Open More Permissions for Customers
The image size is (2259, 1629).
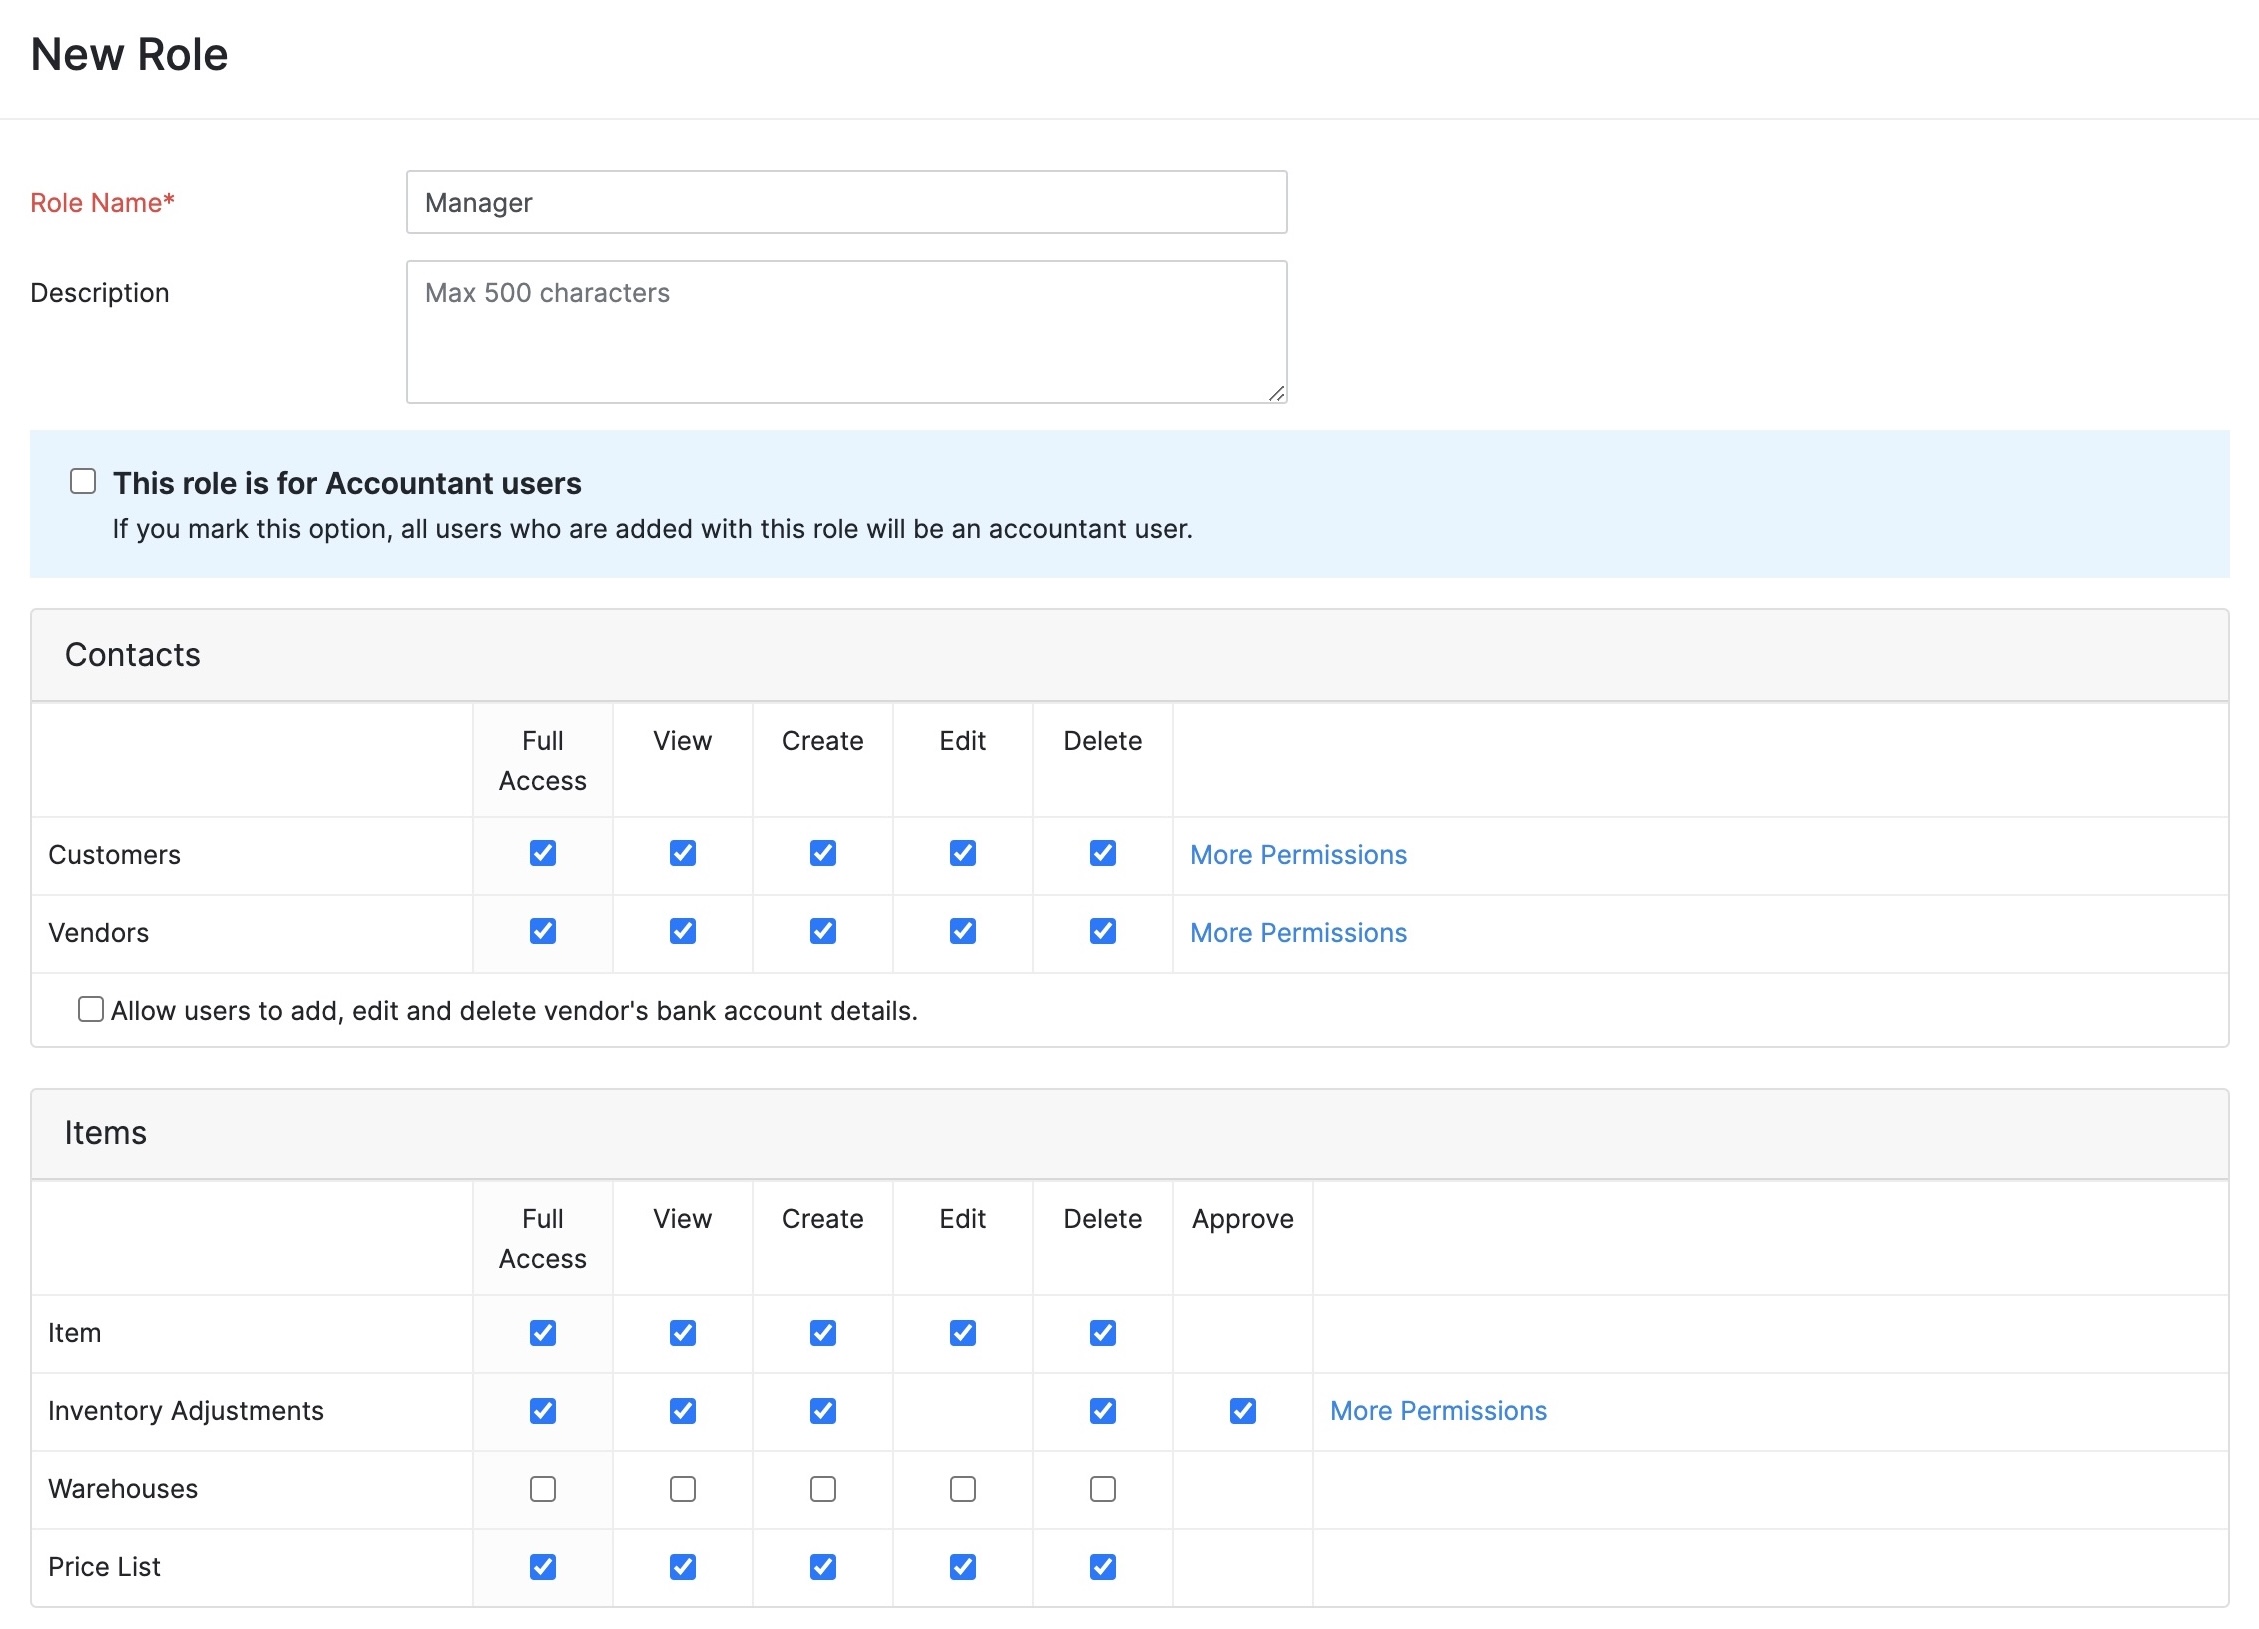[x=1297, y=855]
